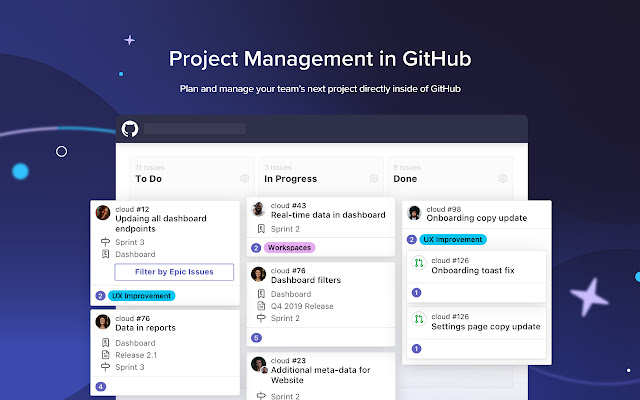
Task: Click epic icon beside Sprint 2 on cloud #43
Action: [261, 229]
